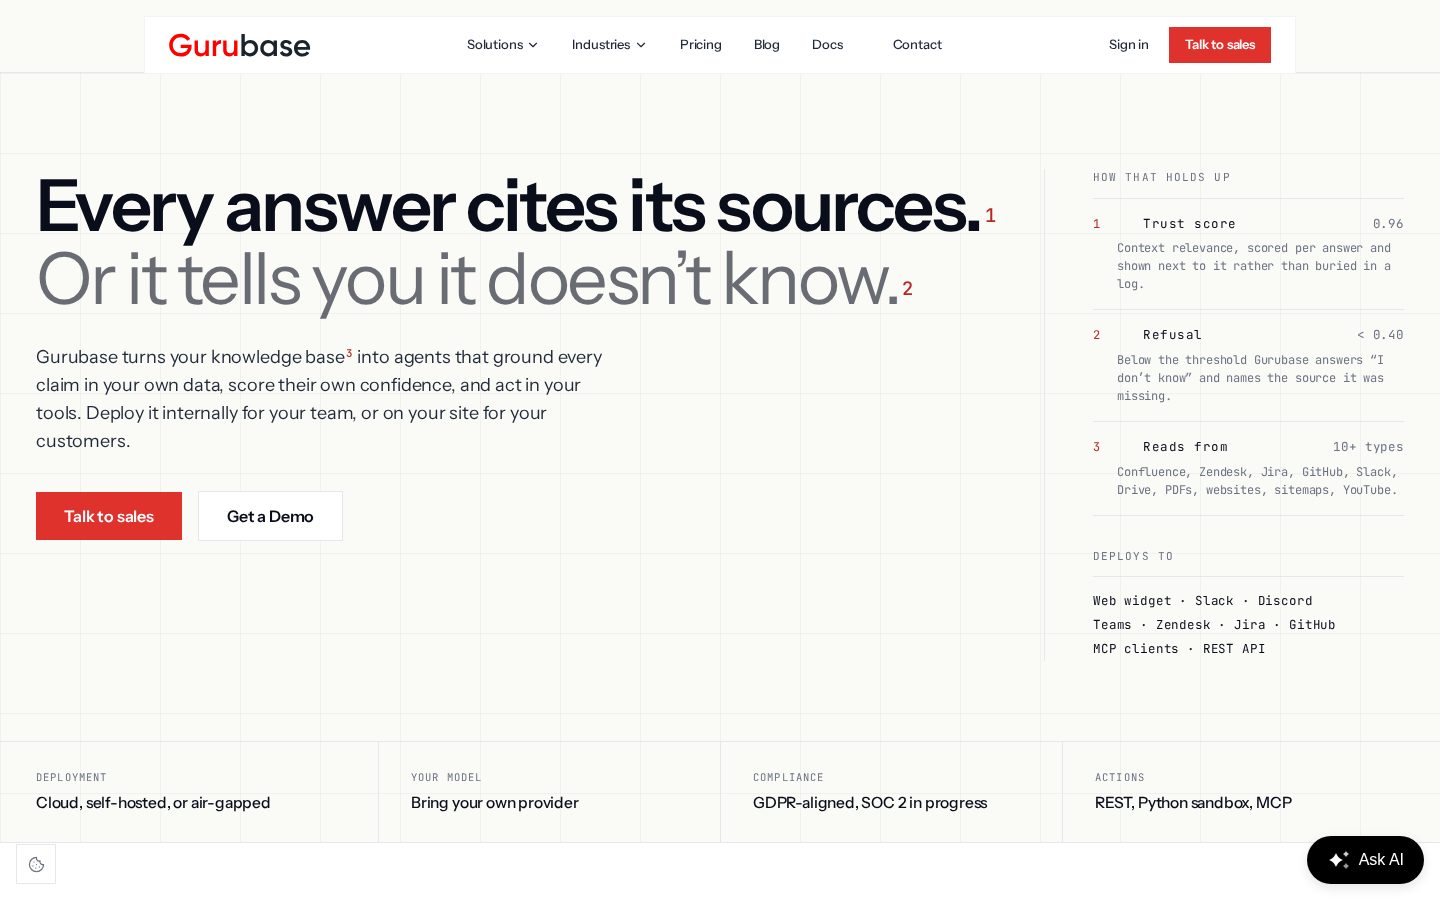Viewport: 1440px width, 900px height.
Task: Expand the Solutions dropdown menu
Action: tap(502, 45)
